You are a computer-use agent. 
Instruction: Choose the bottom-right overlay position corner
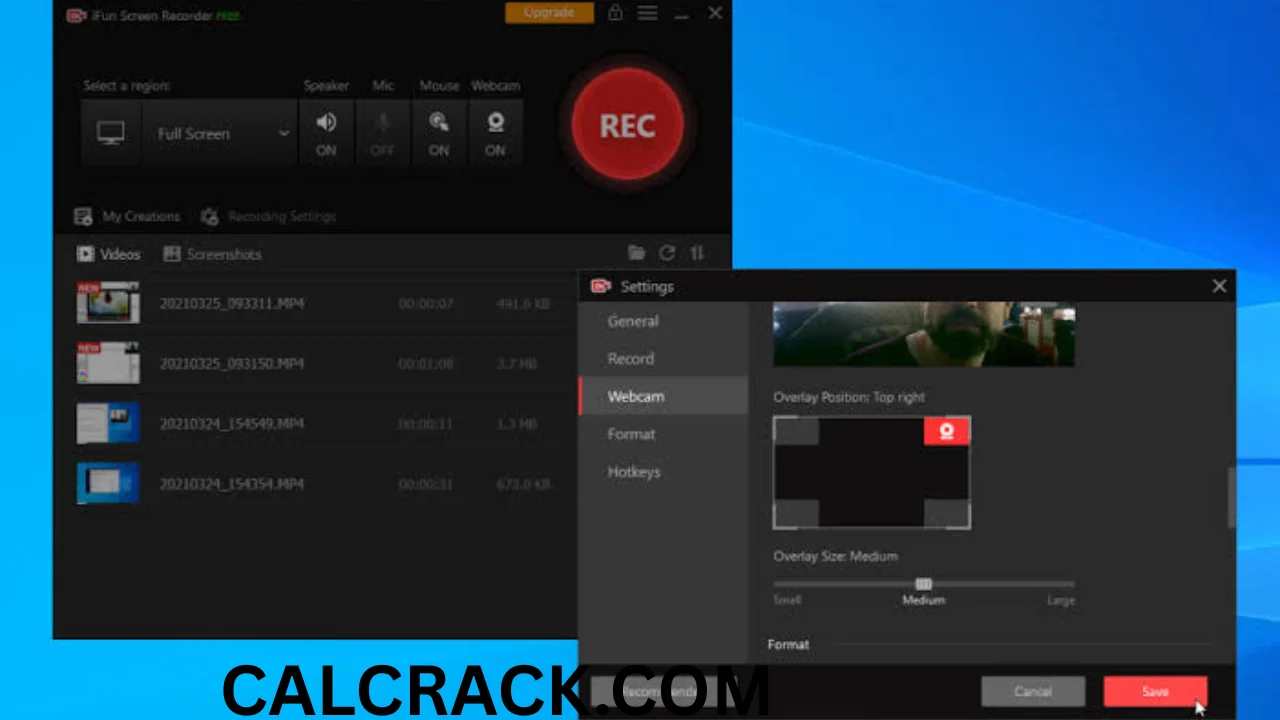pos(946,514)
